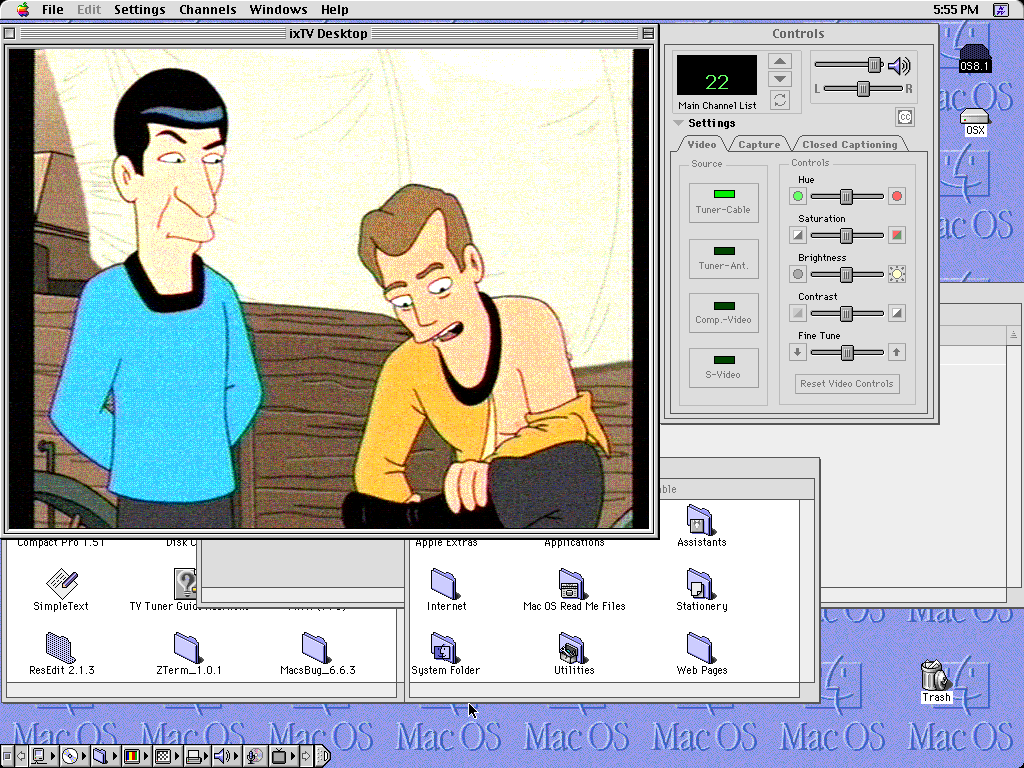Collapse the Settings disclosure triangle

pyautogui.click(x=679, y=124)
